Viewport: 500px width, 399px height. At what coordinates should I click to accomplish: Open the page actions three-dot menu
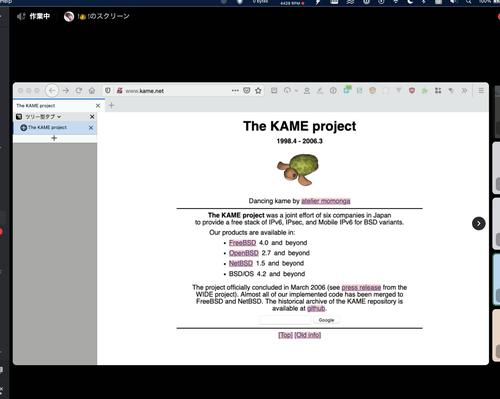pyautogui.click(x=235, y=90)
